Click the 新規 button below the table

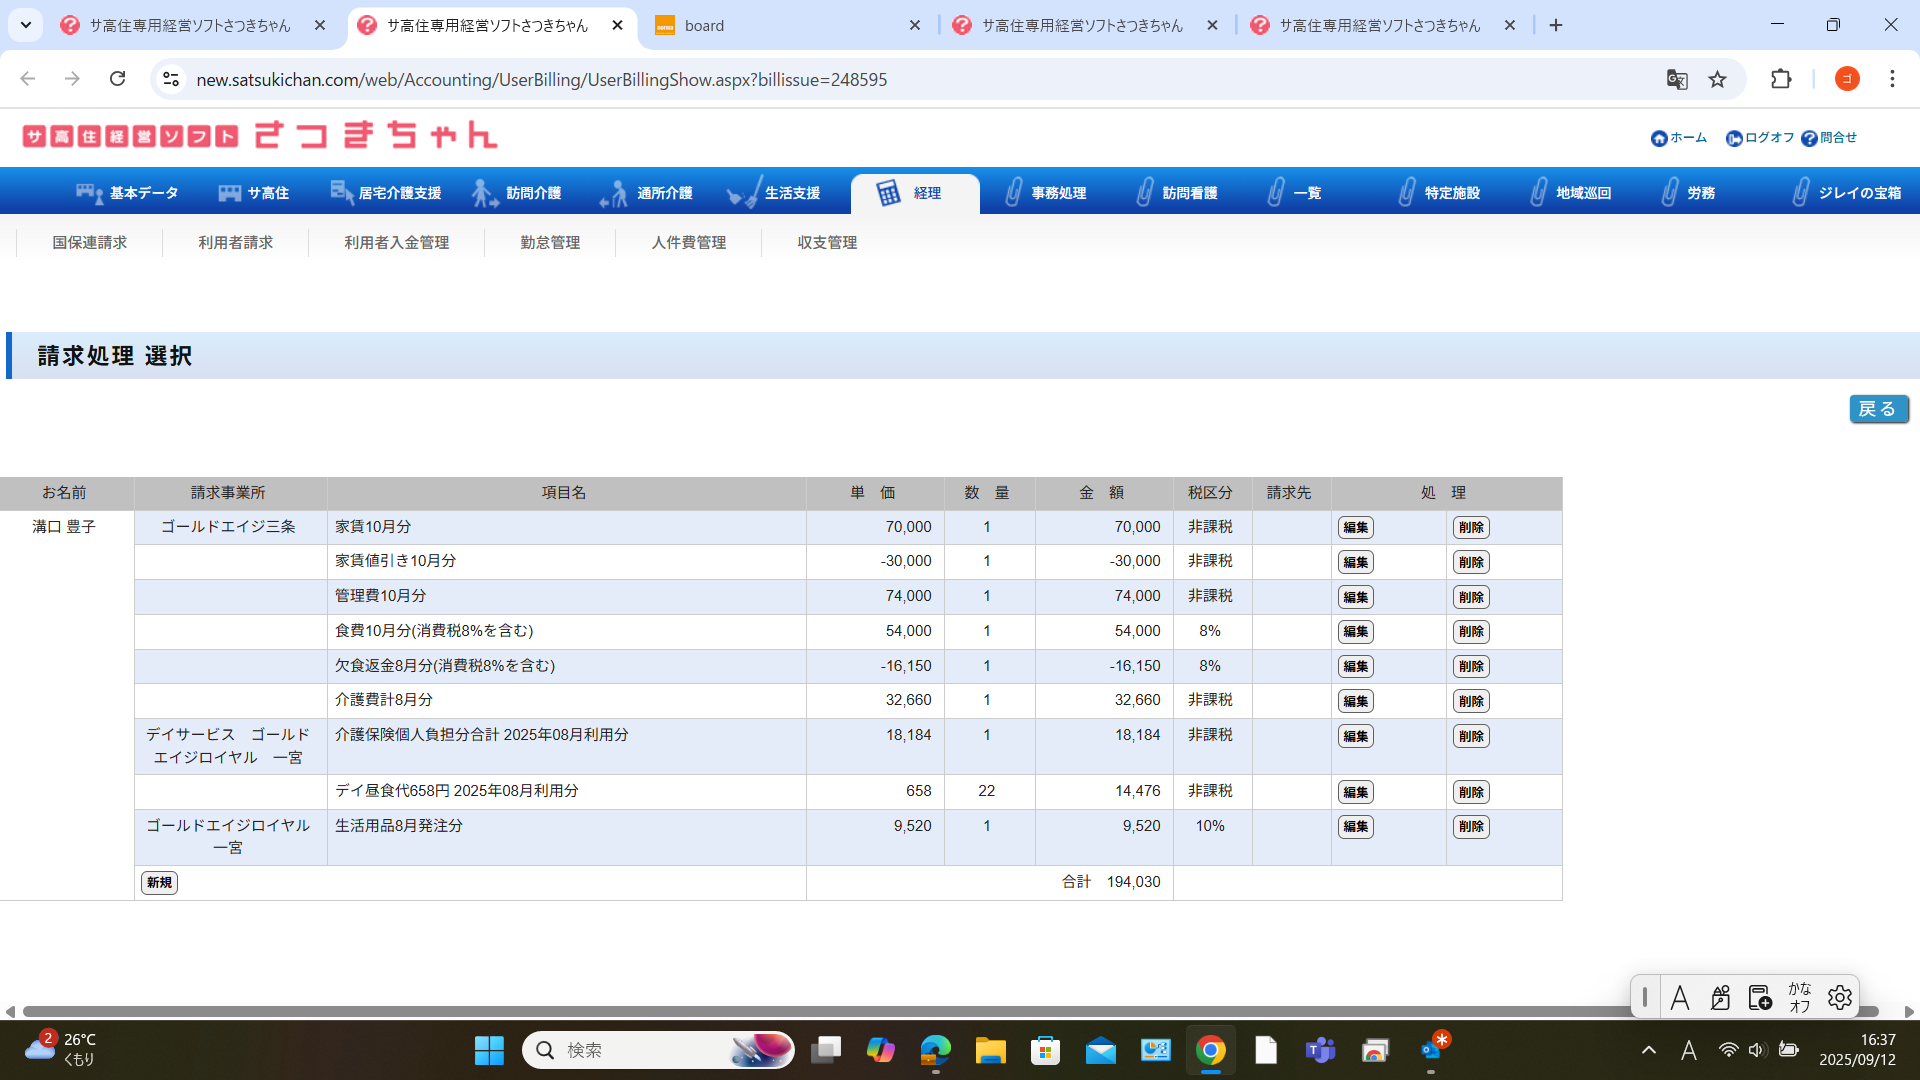click(159, 882)
